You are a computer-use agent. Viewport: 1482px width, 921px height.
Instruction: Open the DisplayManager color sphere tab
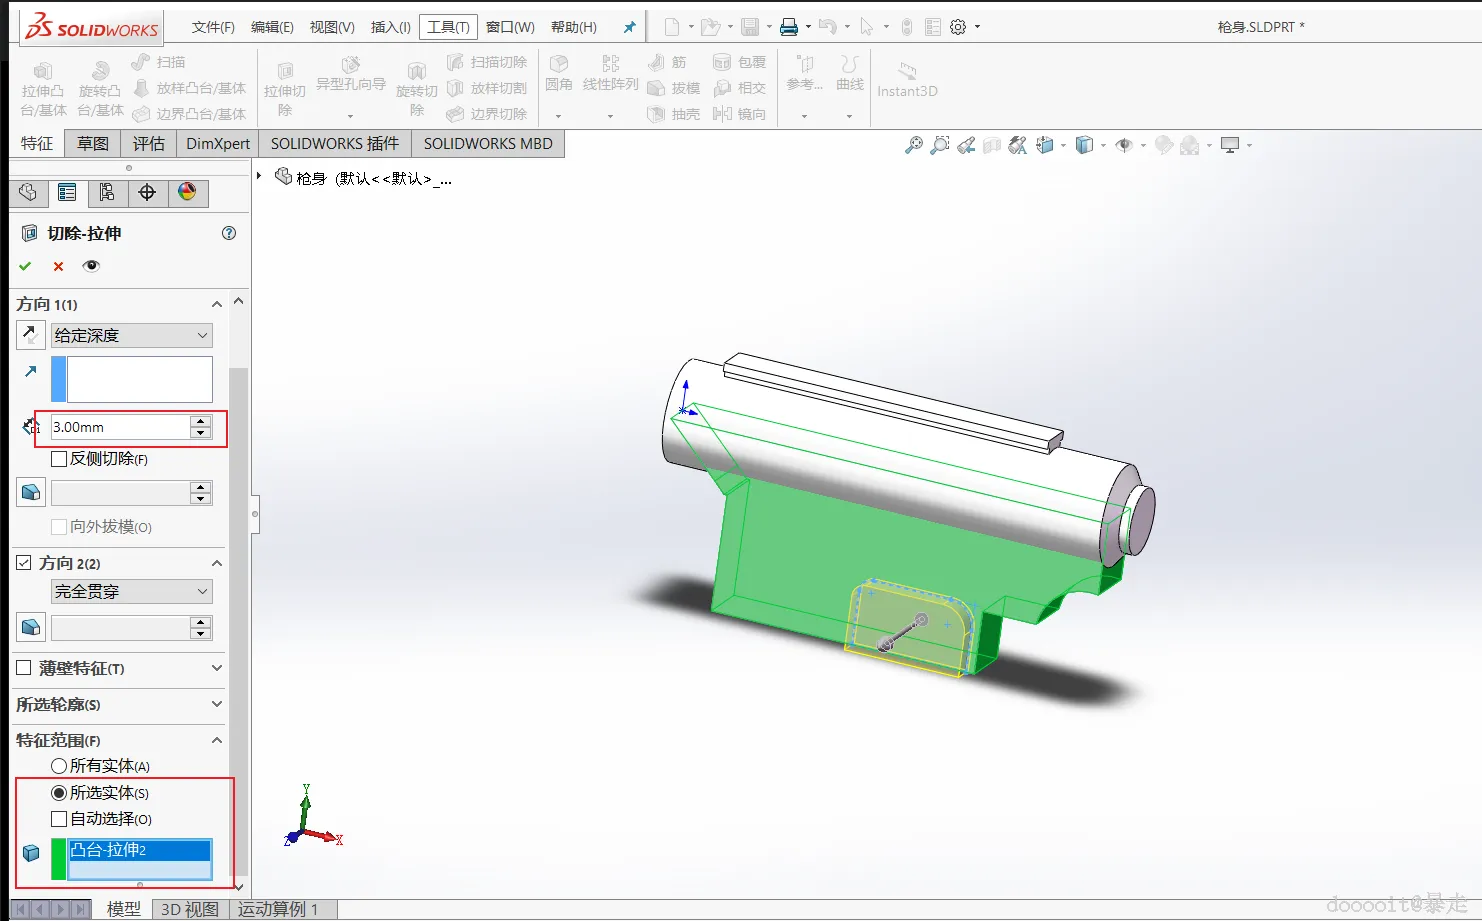pyautogui.click(x=187, y=192)
